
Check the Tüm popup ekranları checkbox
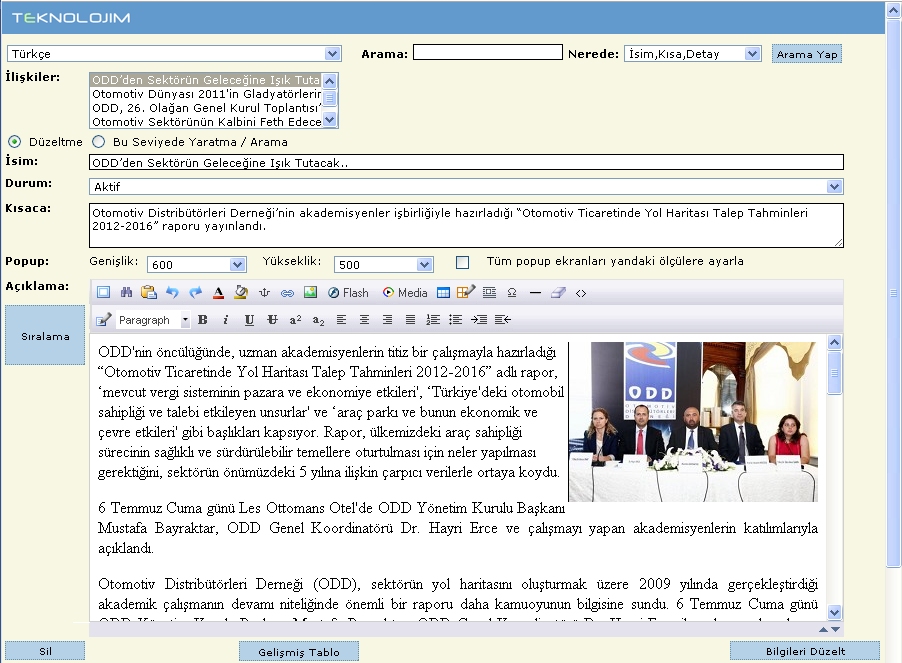(x=462, y=262)
